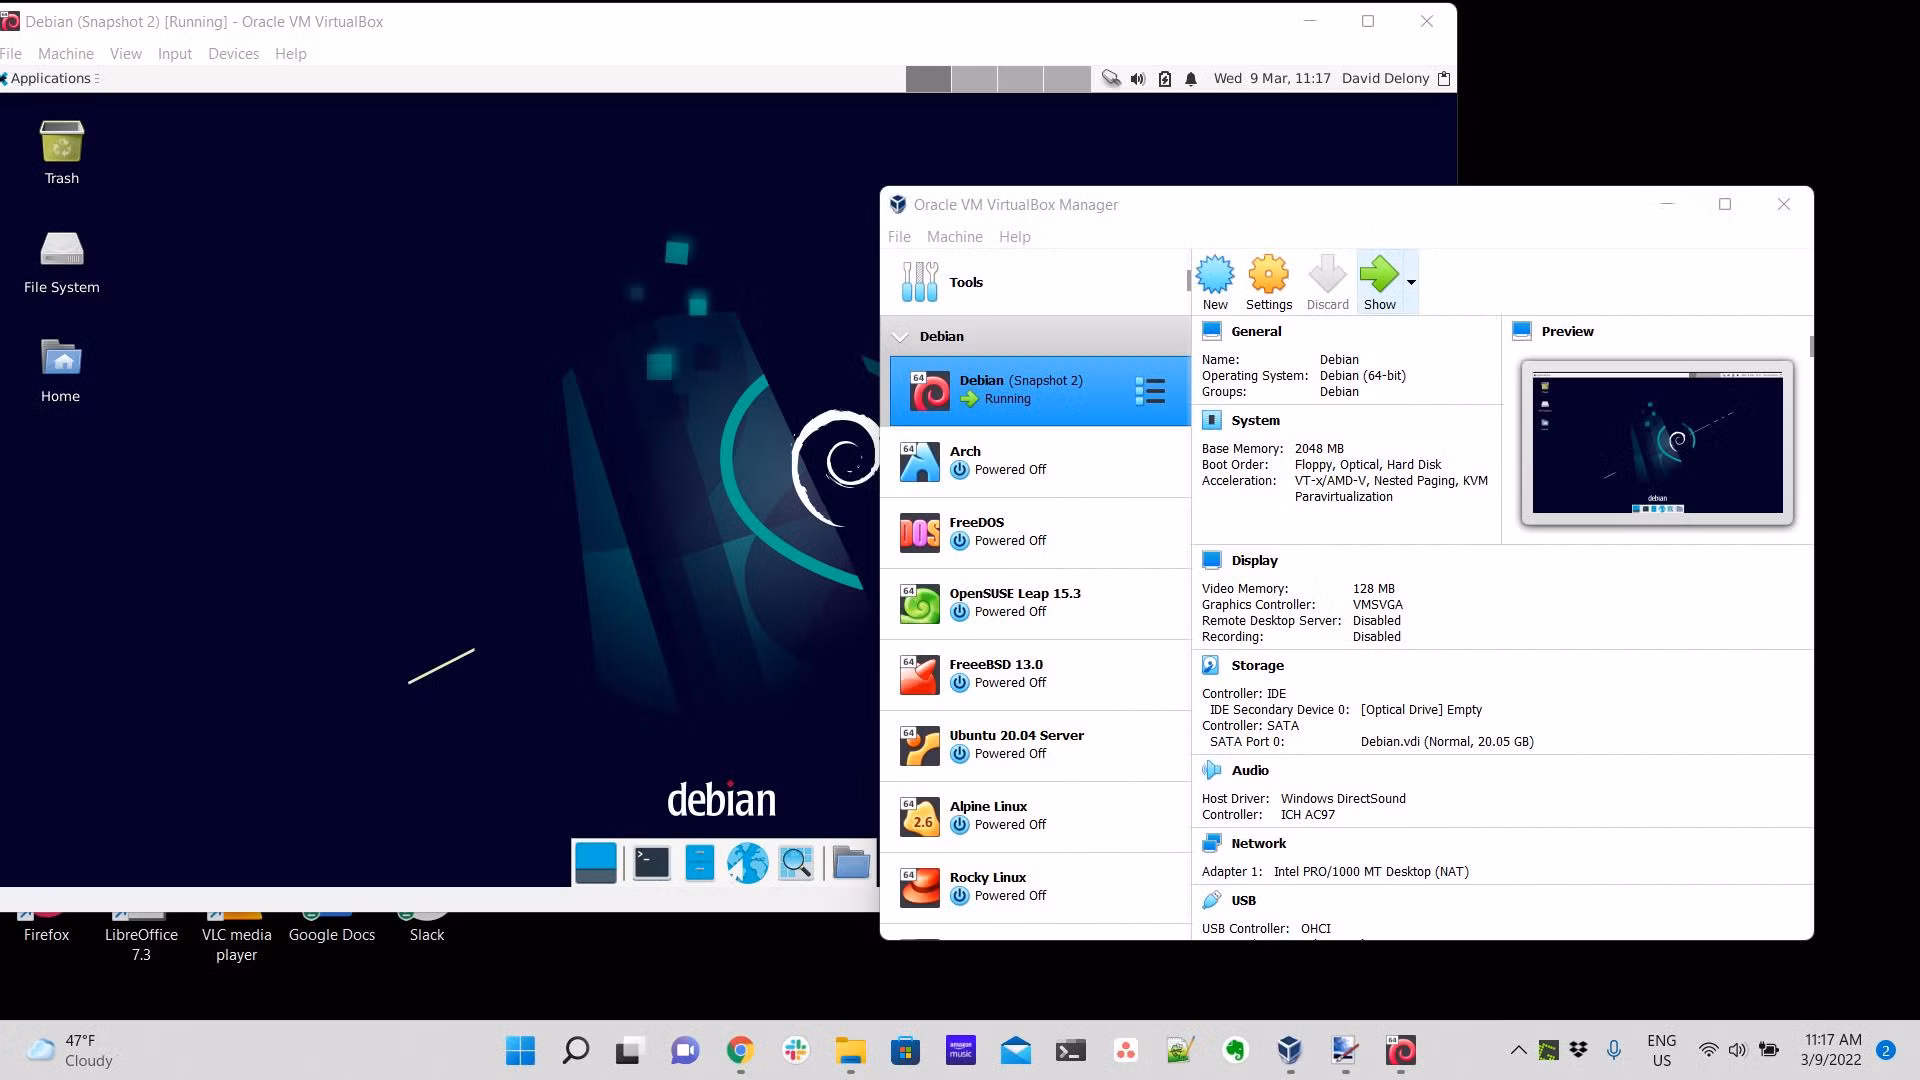1920x1080 pixels.
Task: Open Settings with the gear toolbar icon
Action: (1268, 274)
